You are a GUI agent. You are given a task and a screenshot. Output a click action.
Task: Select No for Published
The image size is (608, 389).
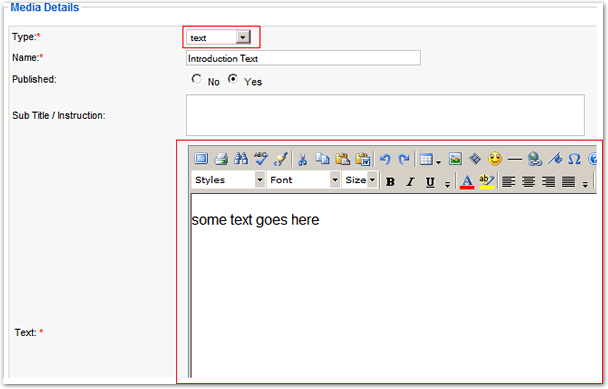click(197, 79)
